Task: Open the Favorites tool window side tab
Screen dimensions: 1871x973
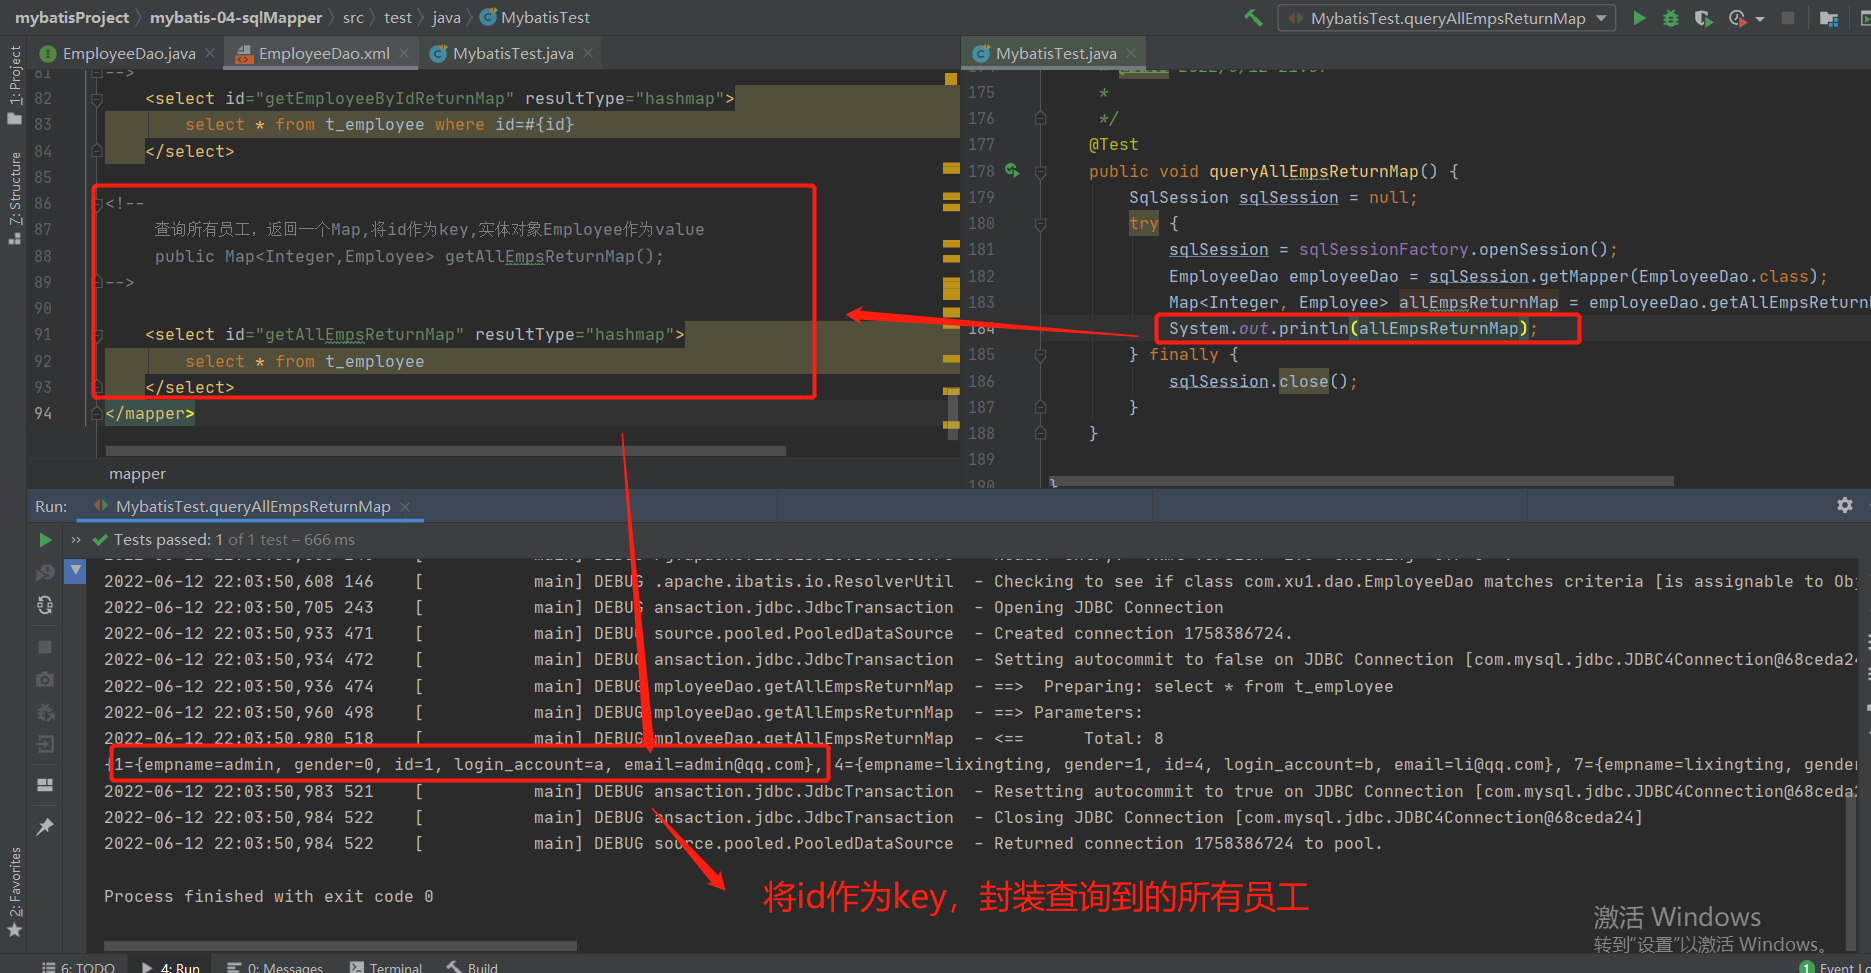Action: tap(14, 892)
